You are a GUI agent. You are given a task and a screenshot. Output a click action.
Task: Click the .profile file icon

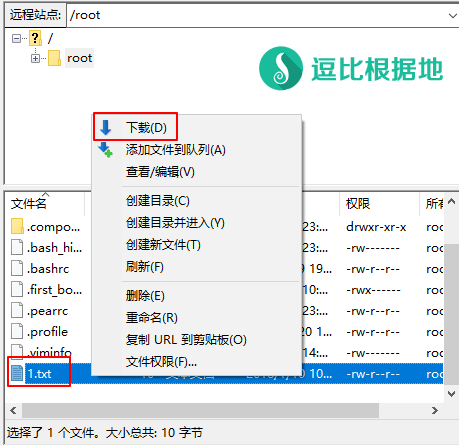pos(17,331)
